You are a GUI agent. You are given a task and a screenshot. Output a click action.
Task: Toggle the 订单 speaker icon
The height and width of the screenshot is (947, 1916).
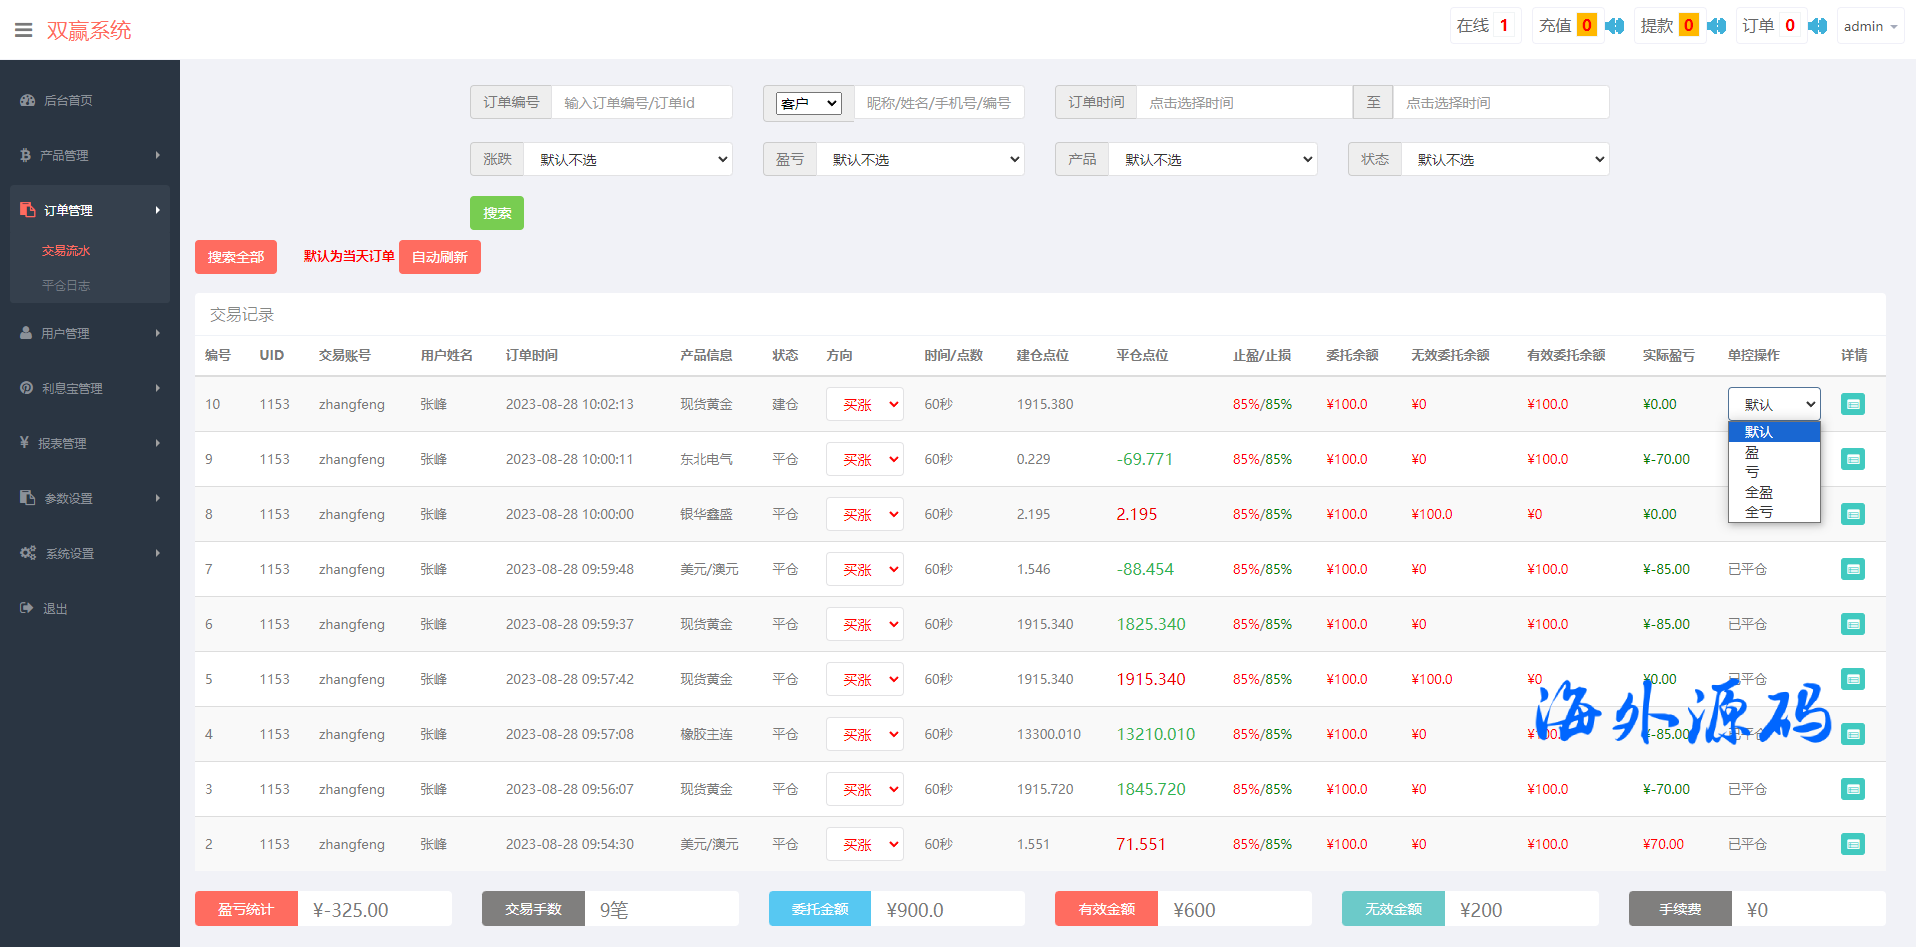click(x=1817, y=26)
